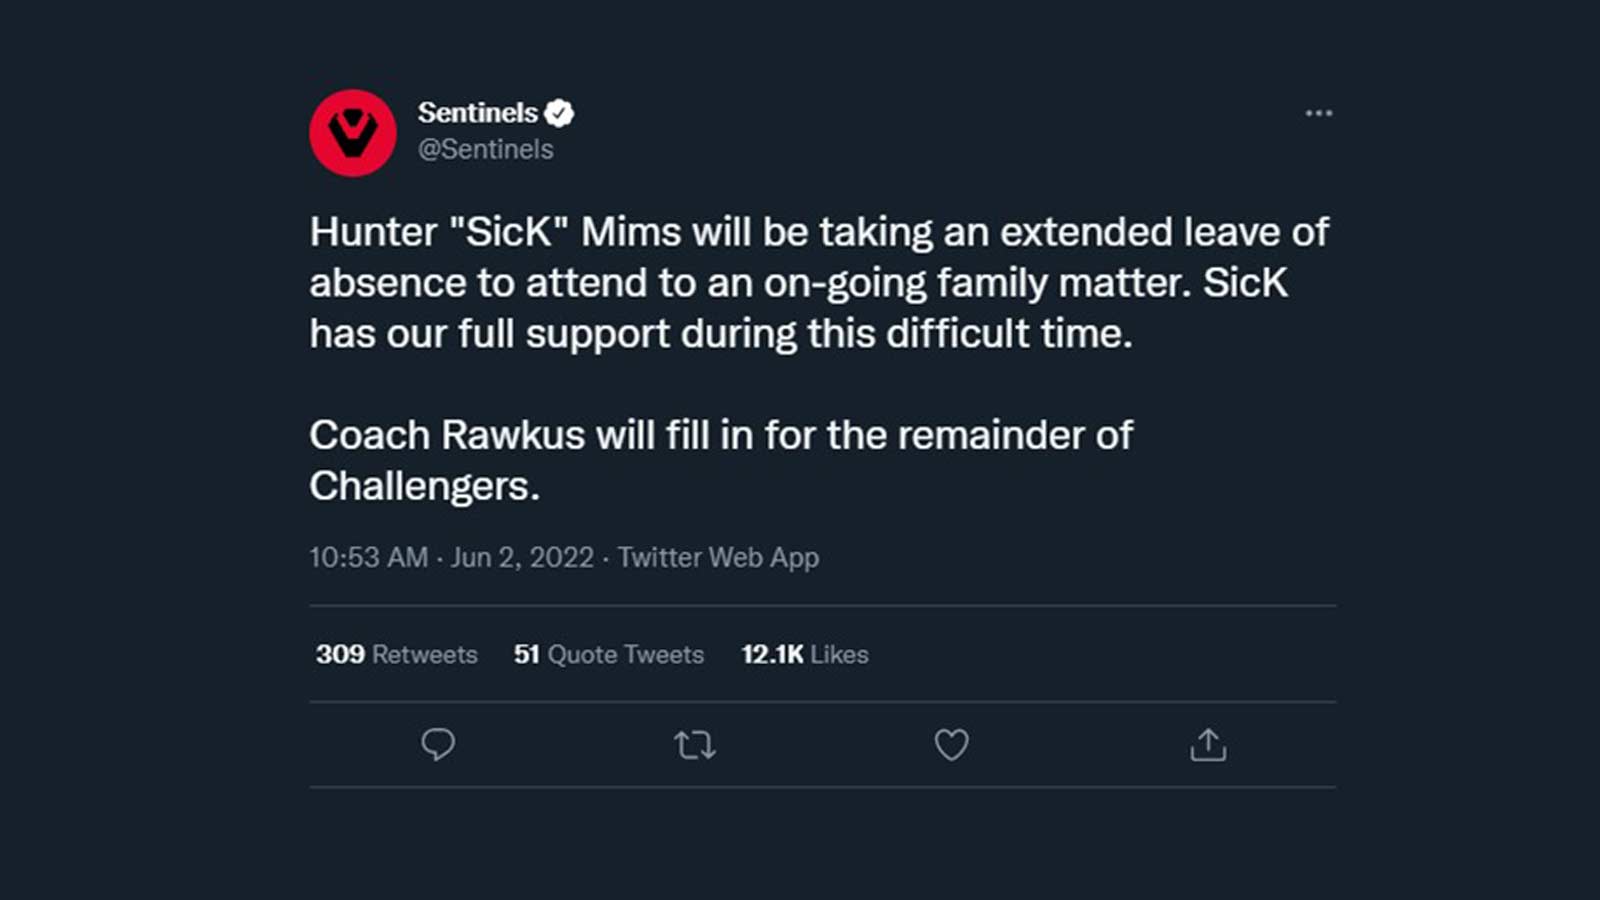Viewport: 1600px width, 900px height.
Task: Click the tweet's first paragraph about SicK
Action: (x=800, y=283)
